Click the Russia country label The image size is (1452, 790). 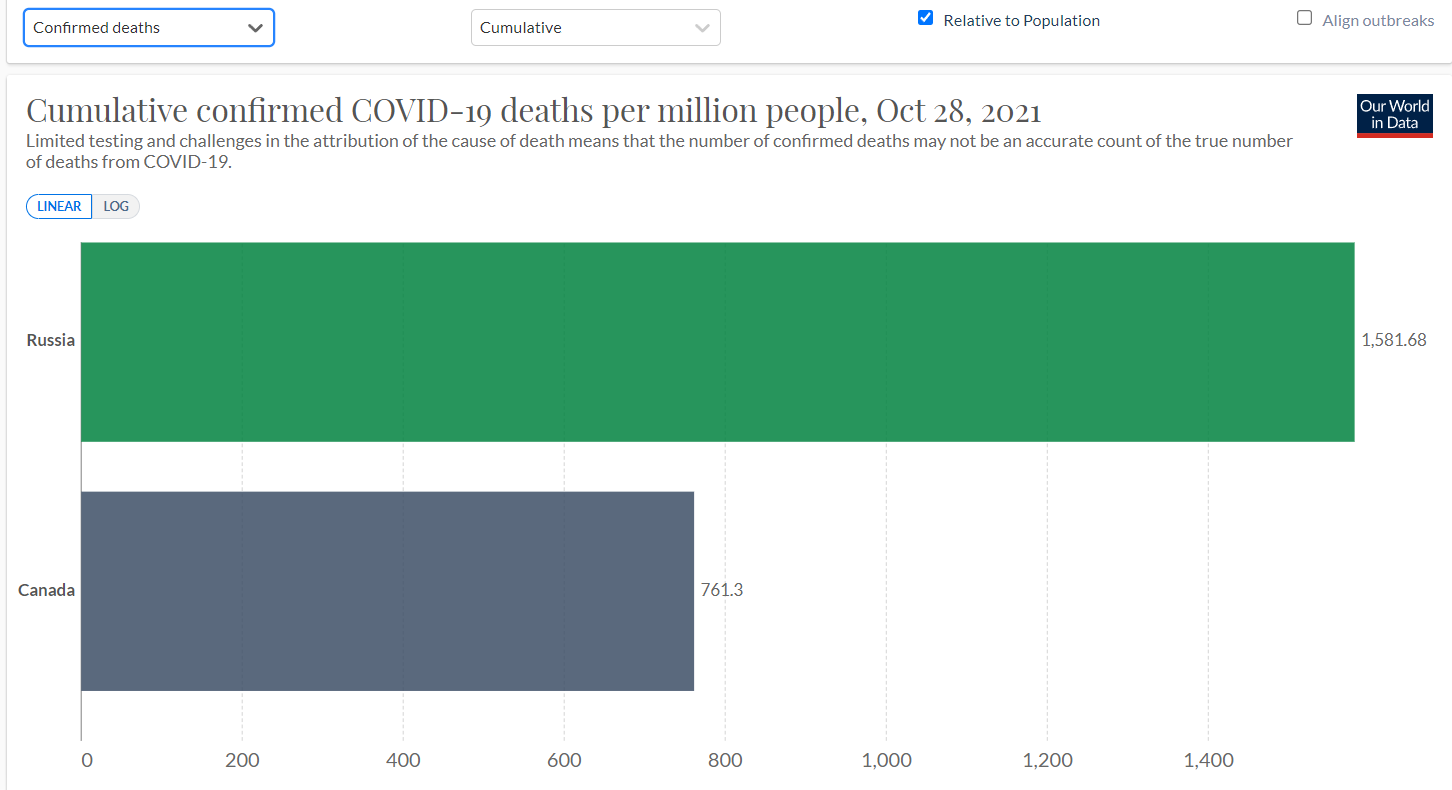click(51, 340)
